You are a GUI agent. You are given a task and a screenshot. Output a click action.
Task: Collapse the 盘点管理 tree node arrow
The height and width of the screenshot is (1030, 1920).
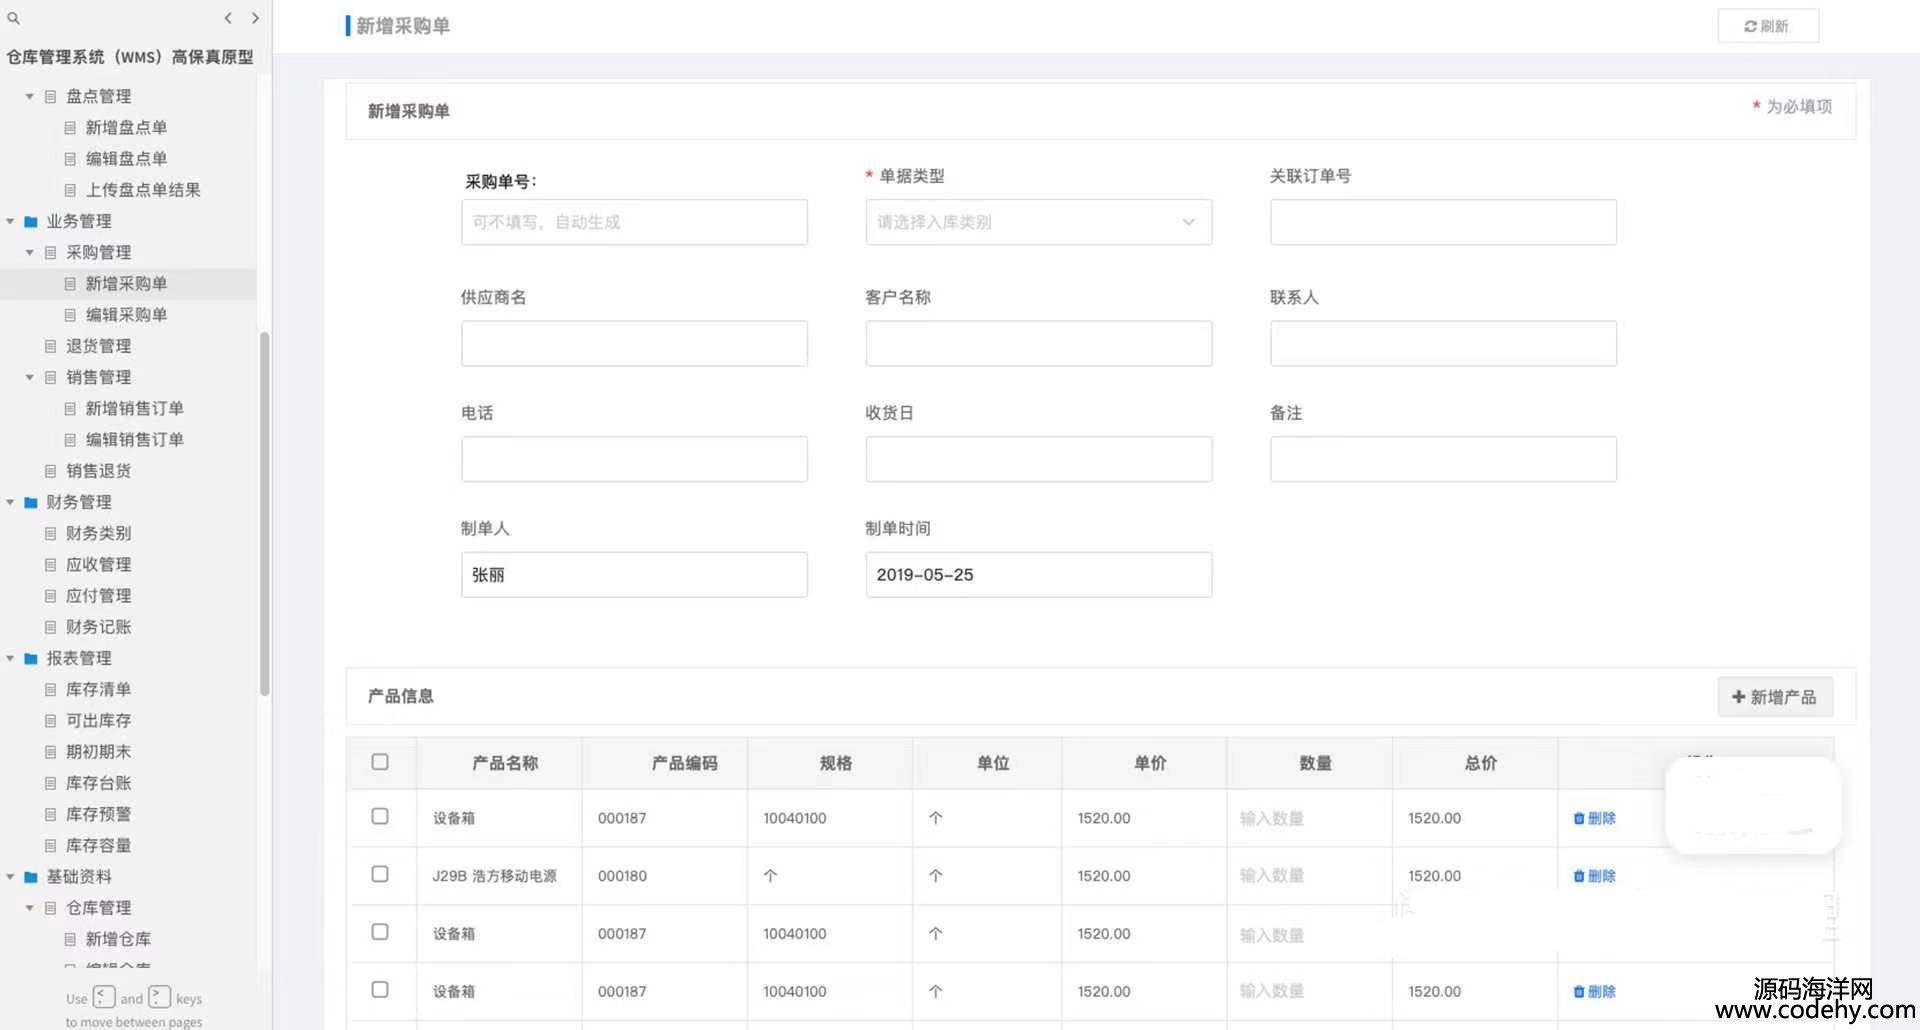pyautogui.click(x=30, y=96)
